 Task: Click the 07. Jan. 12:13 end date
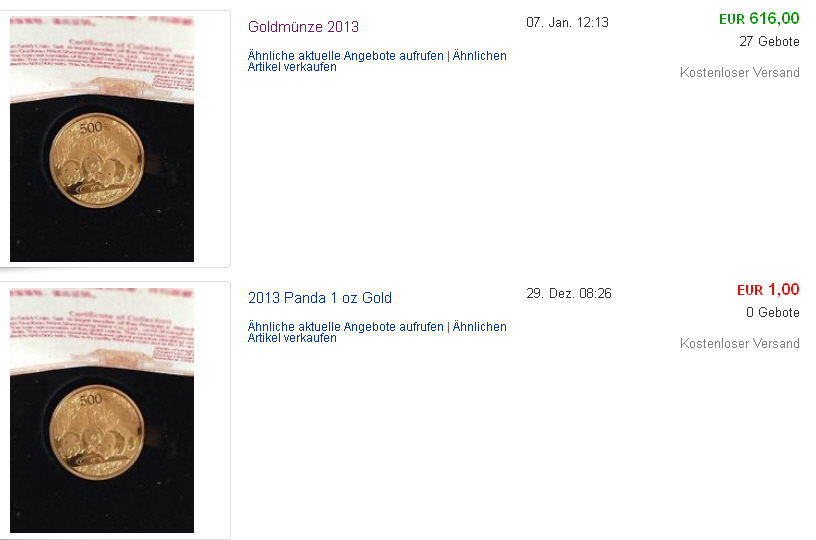click(x=567, y=22)
